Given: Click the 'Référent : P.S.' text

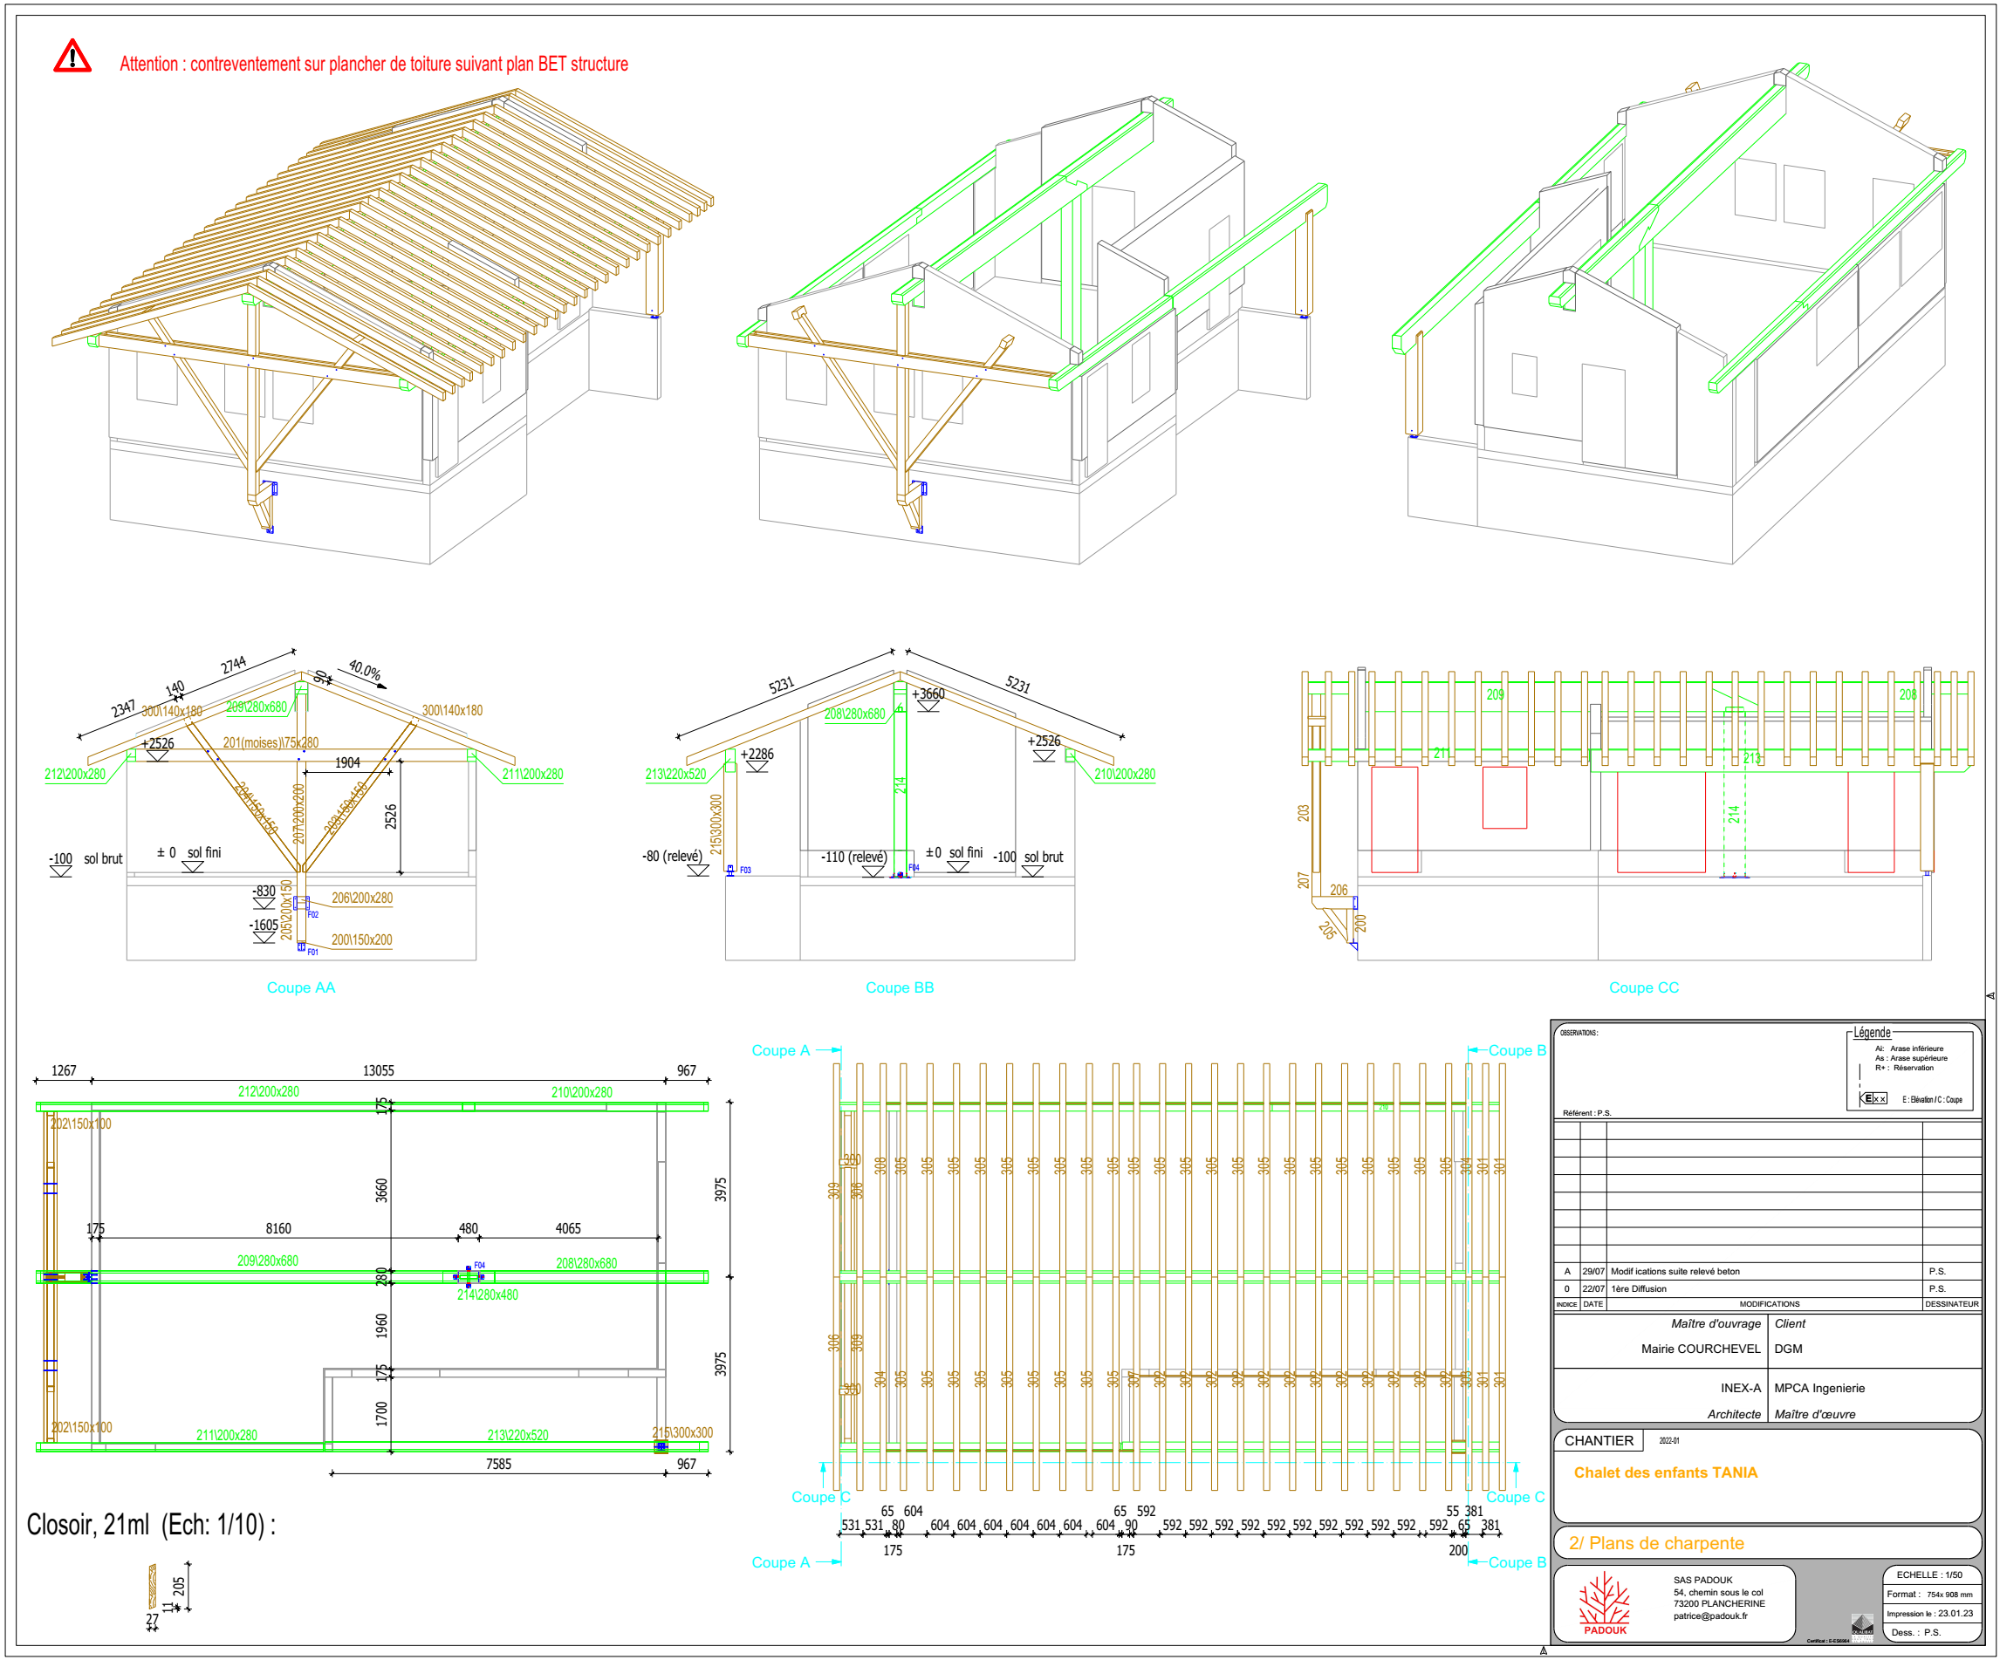Looking at the screenshot, I should click(1587, 1113).
